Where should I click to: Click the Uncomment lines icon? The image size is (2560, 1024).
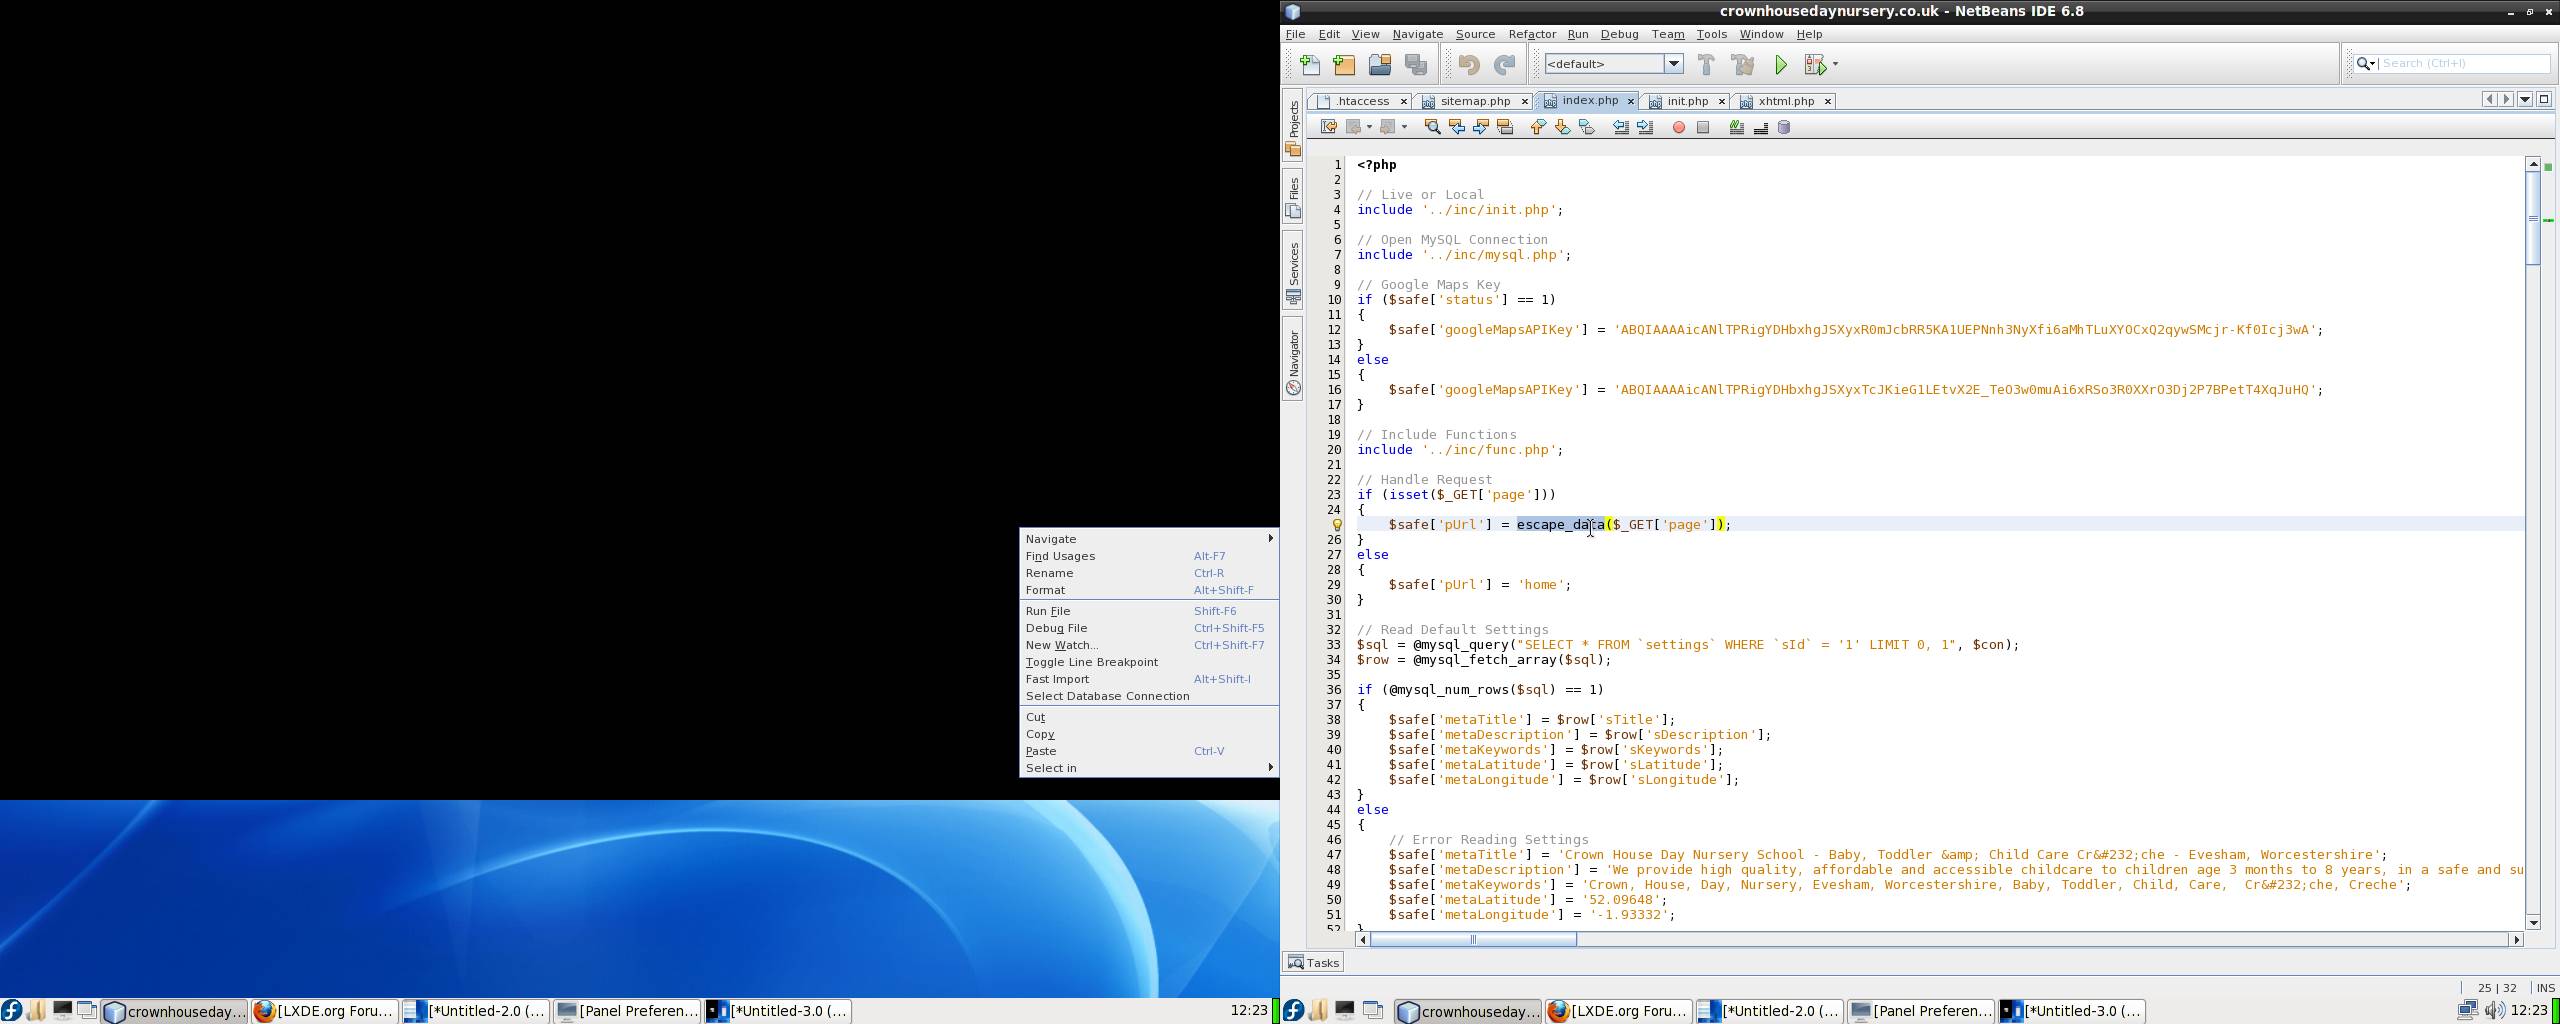coord(1761,128)
